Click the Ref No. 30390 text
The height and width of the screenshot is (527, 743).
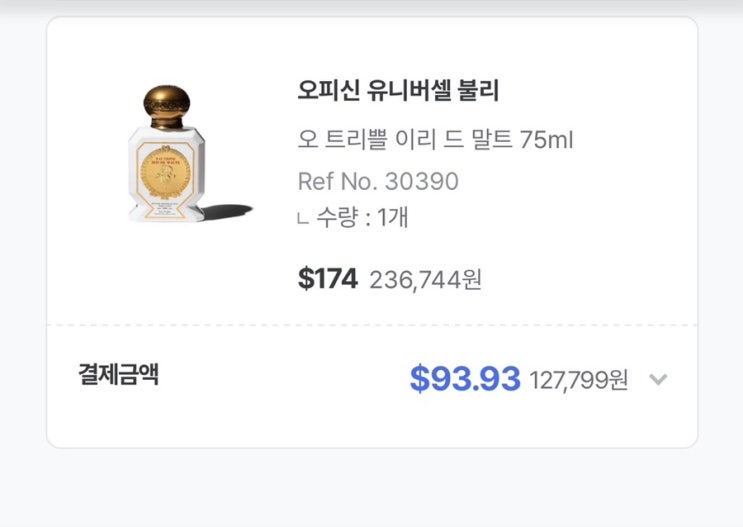(378, 181)
